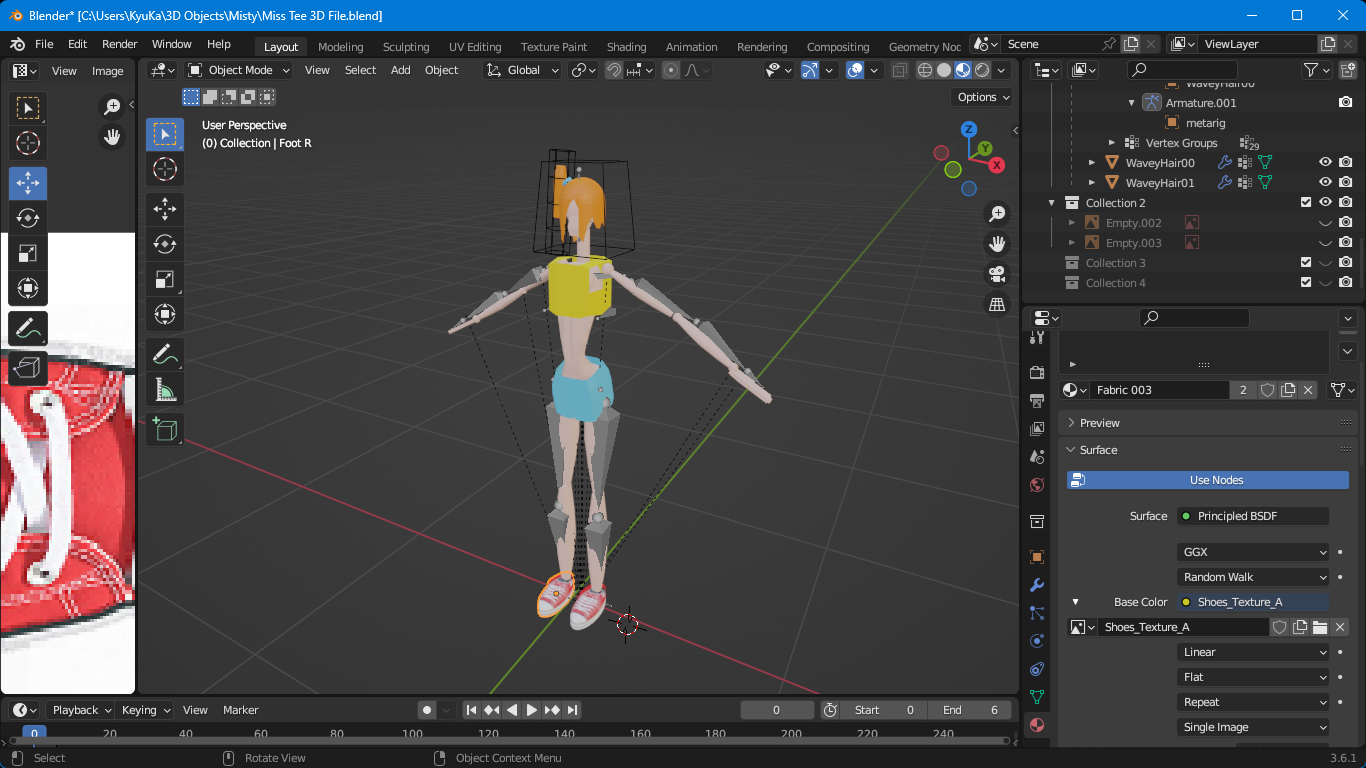Hide WaveyHair00 with its eye icon
1366x768 pixels.
click(x=1325, y=162)
